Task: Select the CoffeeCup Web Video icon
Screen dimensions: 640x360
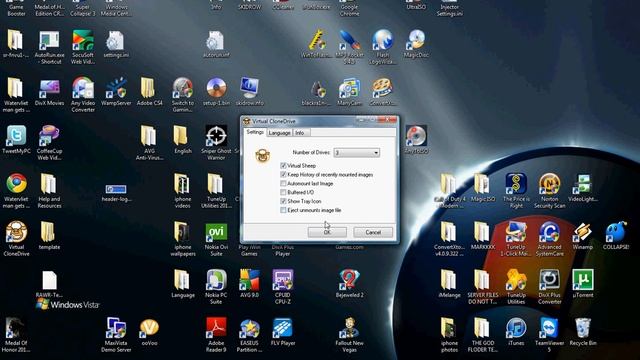Action: click(49, 143)
